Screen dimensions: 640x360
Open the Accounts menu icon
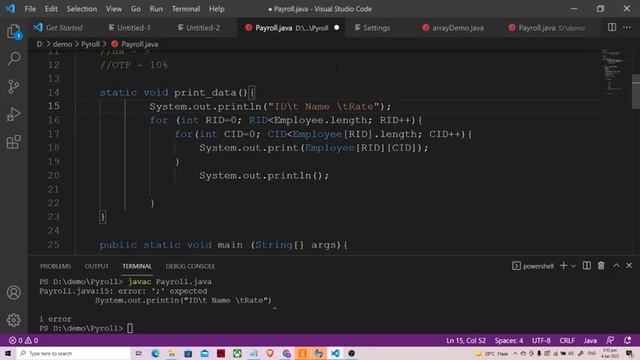[x=13, y=293]
